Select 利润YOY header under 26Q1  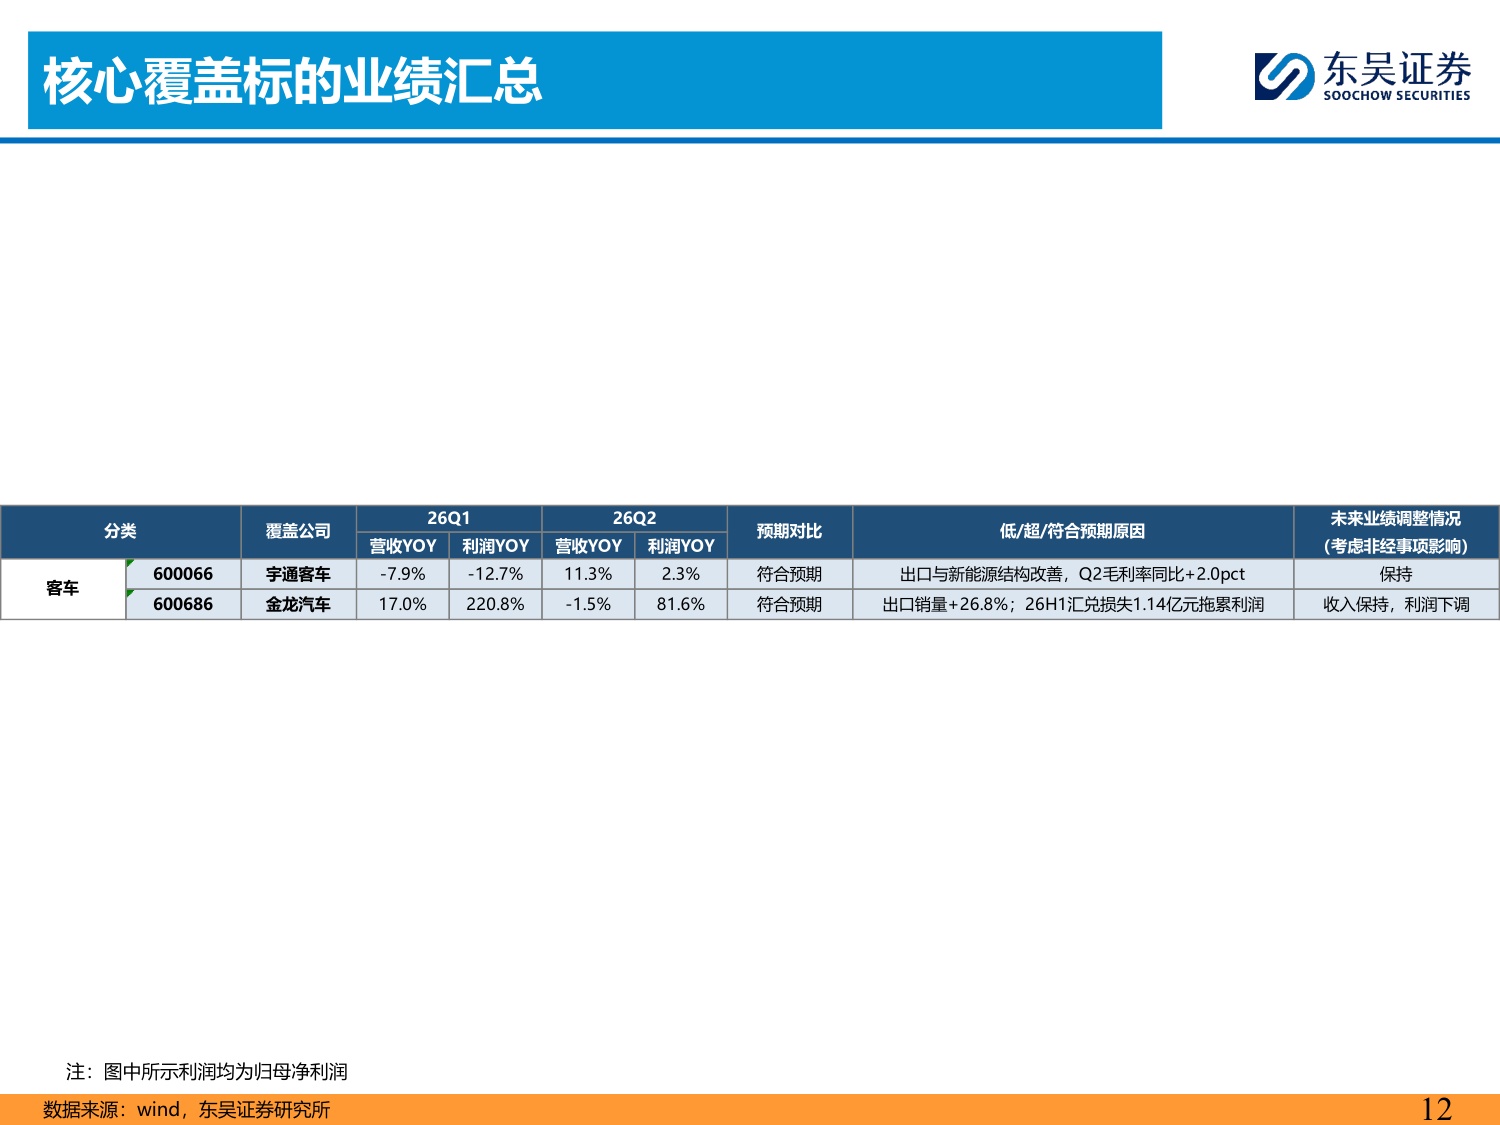(x=495, y=546)
